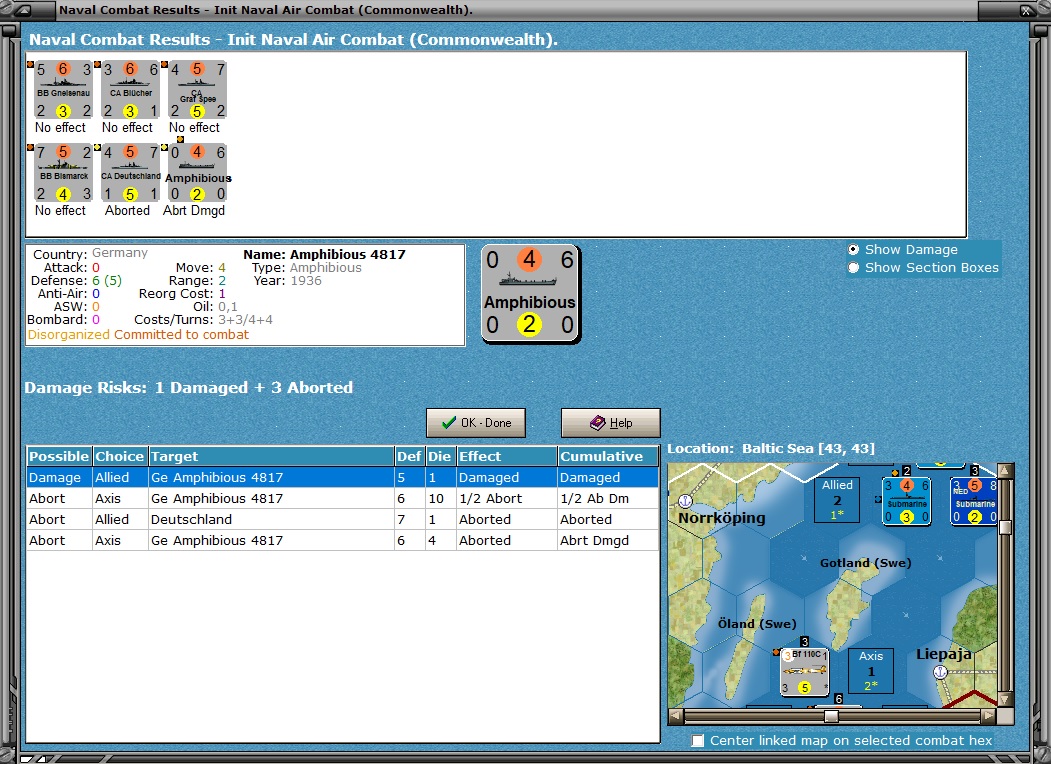Sort by the Possible column header

coord(59,456)
